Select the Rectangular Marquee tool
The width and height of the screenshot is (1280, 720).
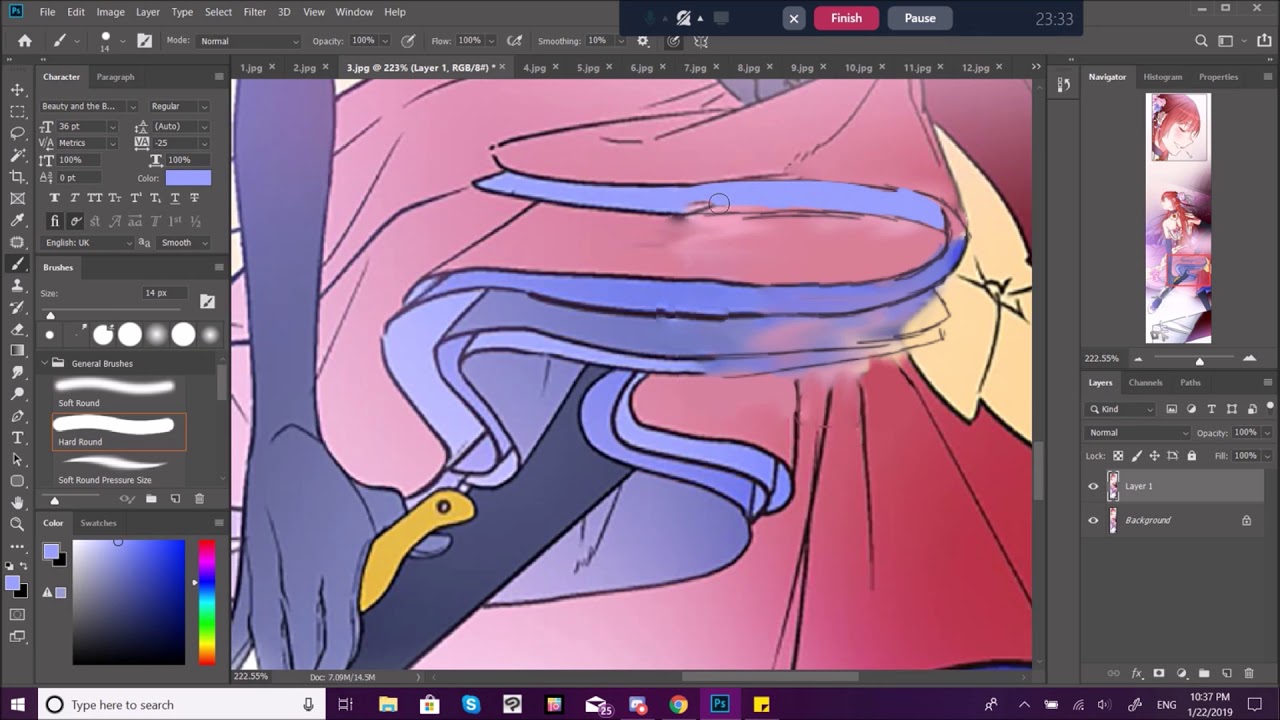pos(17,112)
